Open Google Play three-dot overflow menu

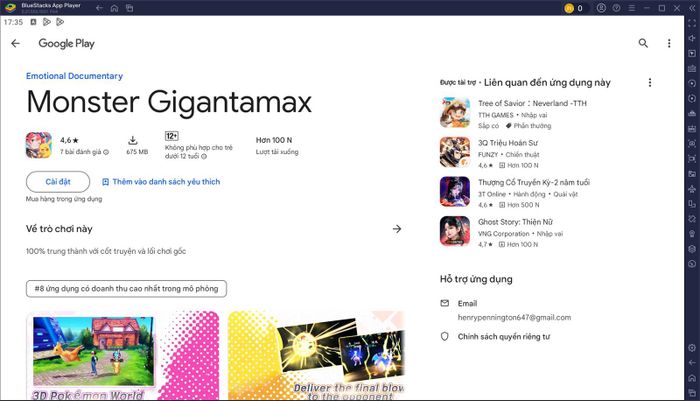tap(669, 43)
